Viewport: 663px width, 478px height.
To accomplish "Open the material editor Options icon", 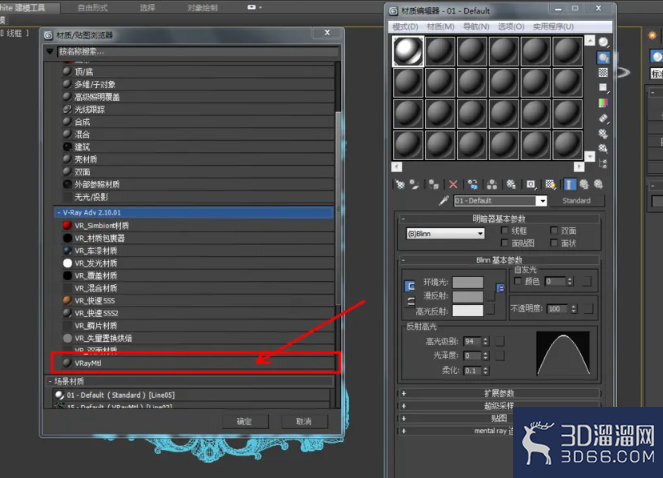I will pos(603,134).
